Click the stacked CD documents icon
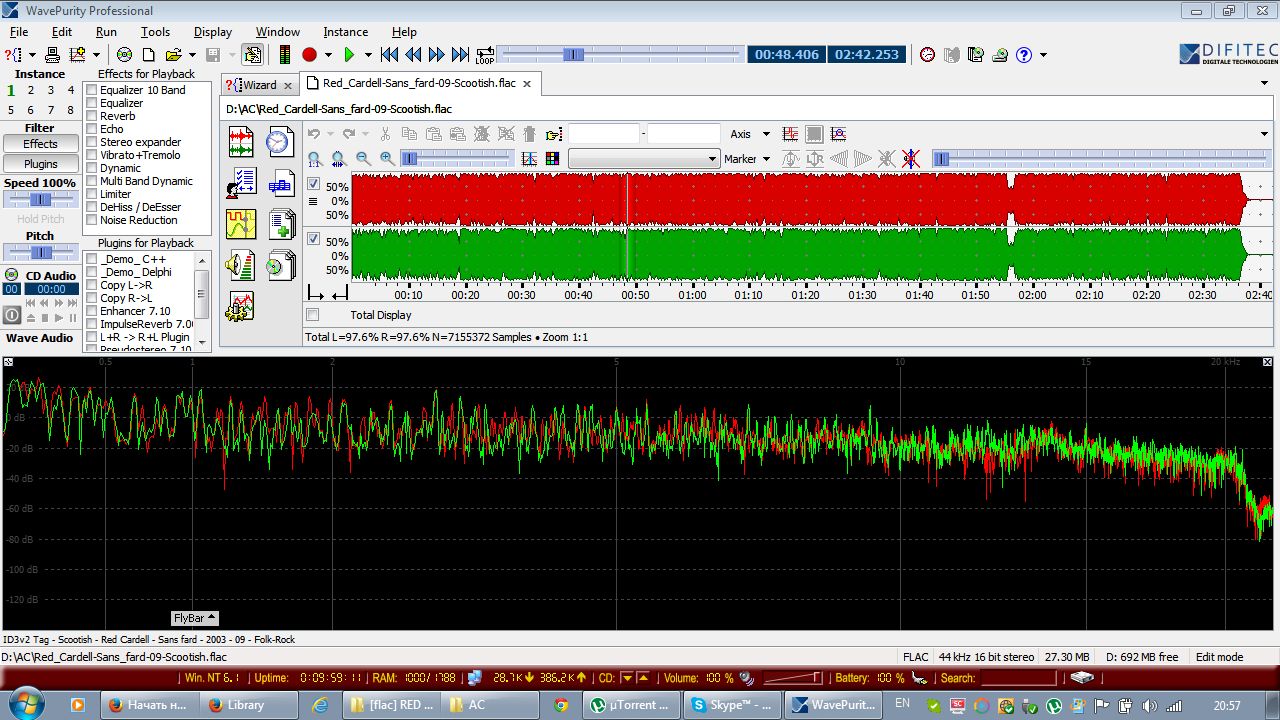Screen dimensions: 1280x720 pos(282,265)
